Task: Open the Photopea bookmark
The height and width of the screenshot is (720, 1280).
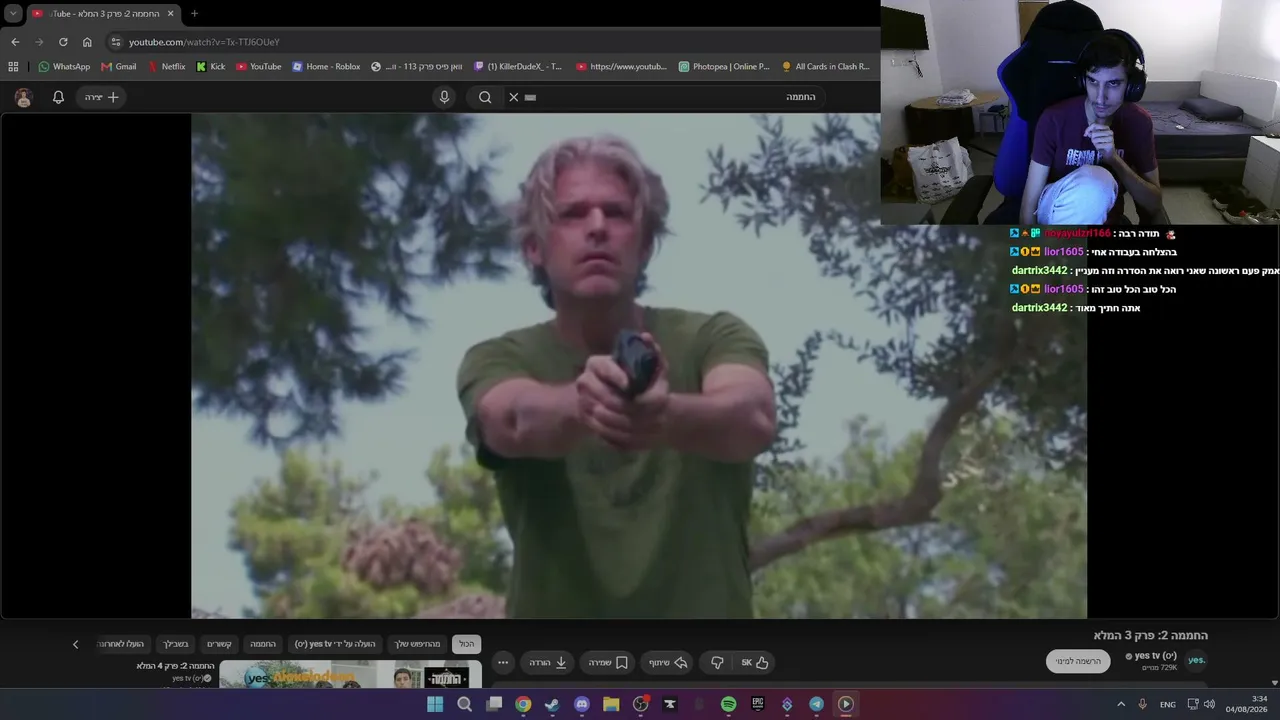Action: pos(724,67)
